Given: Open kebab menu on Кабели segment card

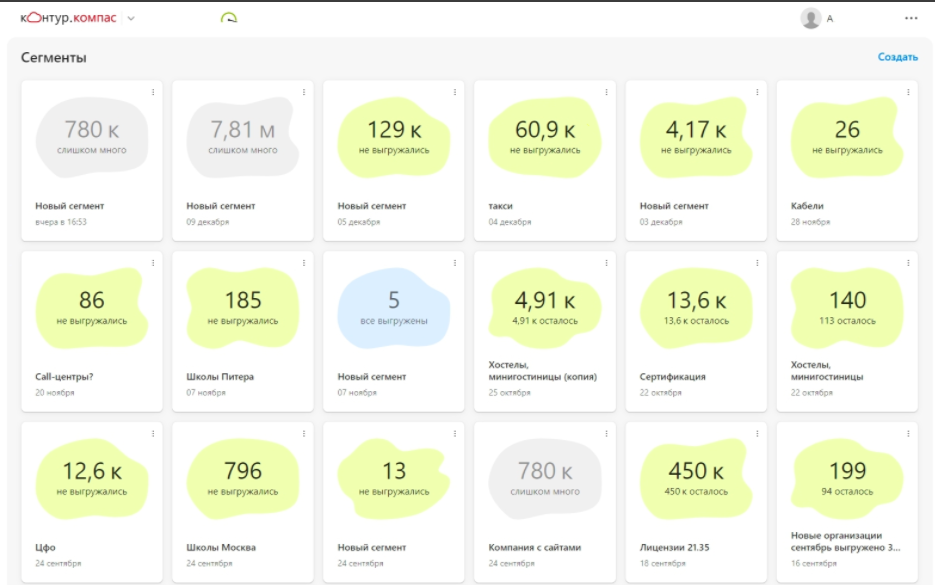Looking at the screenshot, I should (908, 92).
